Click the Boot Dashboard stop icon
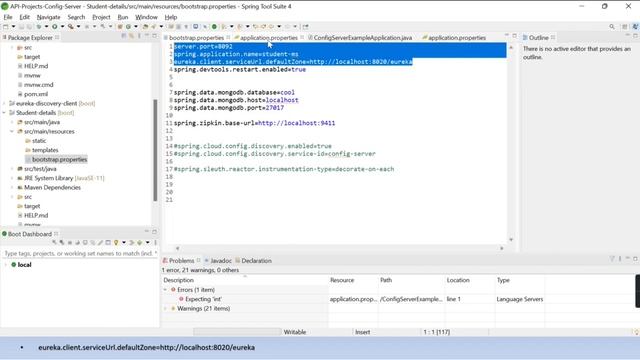This screenshot has width=640, height=360. [x=70, y=242]
